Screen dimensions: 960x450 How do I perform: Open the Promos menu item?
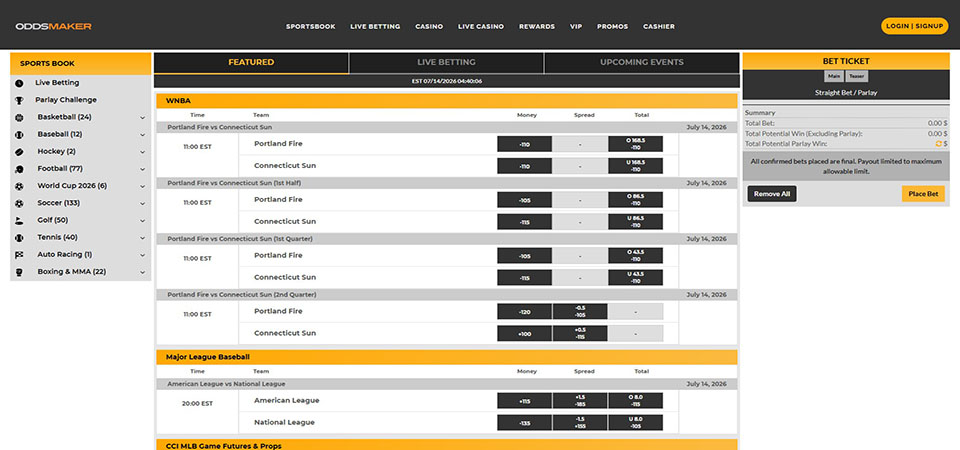tap(612, 26)
